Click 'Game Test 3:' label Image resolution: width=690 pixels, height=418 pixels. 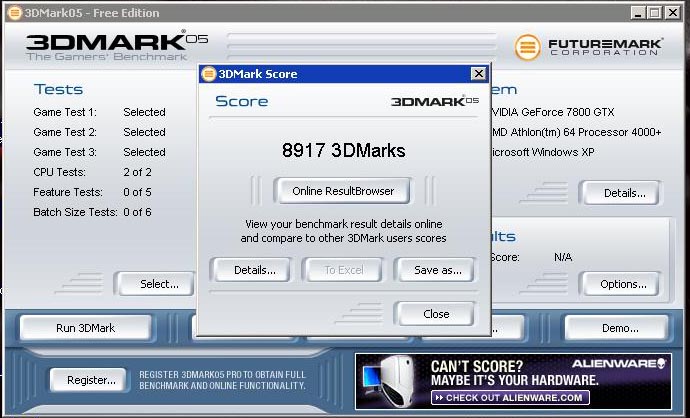point(65,152)
